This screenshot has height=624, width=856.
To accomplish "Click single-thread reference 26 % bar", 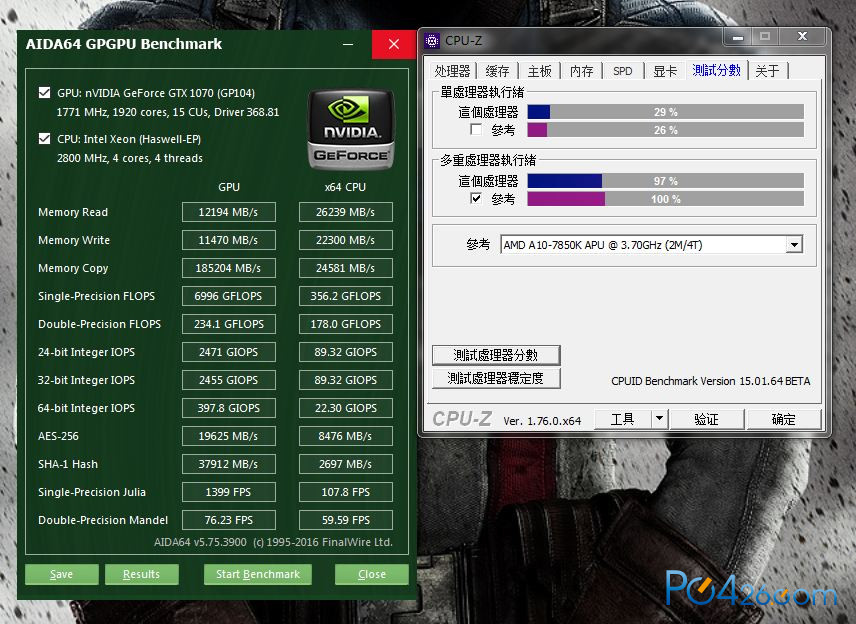I will (665, 130).
